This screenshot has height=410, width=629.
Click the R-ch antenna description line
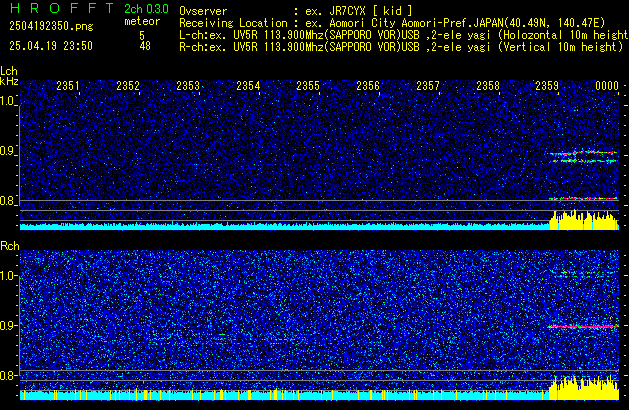point(401,47)
